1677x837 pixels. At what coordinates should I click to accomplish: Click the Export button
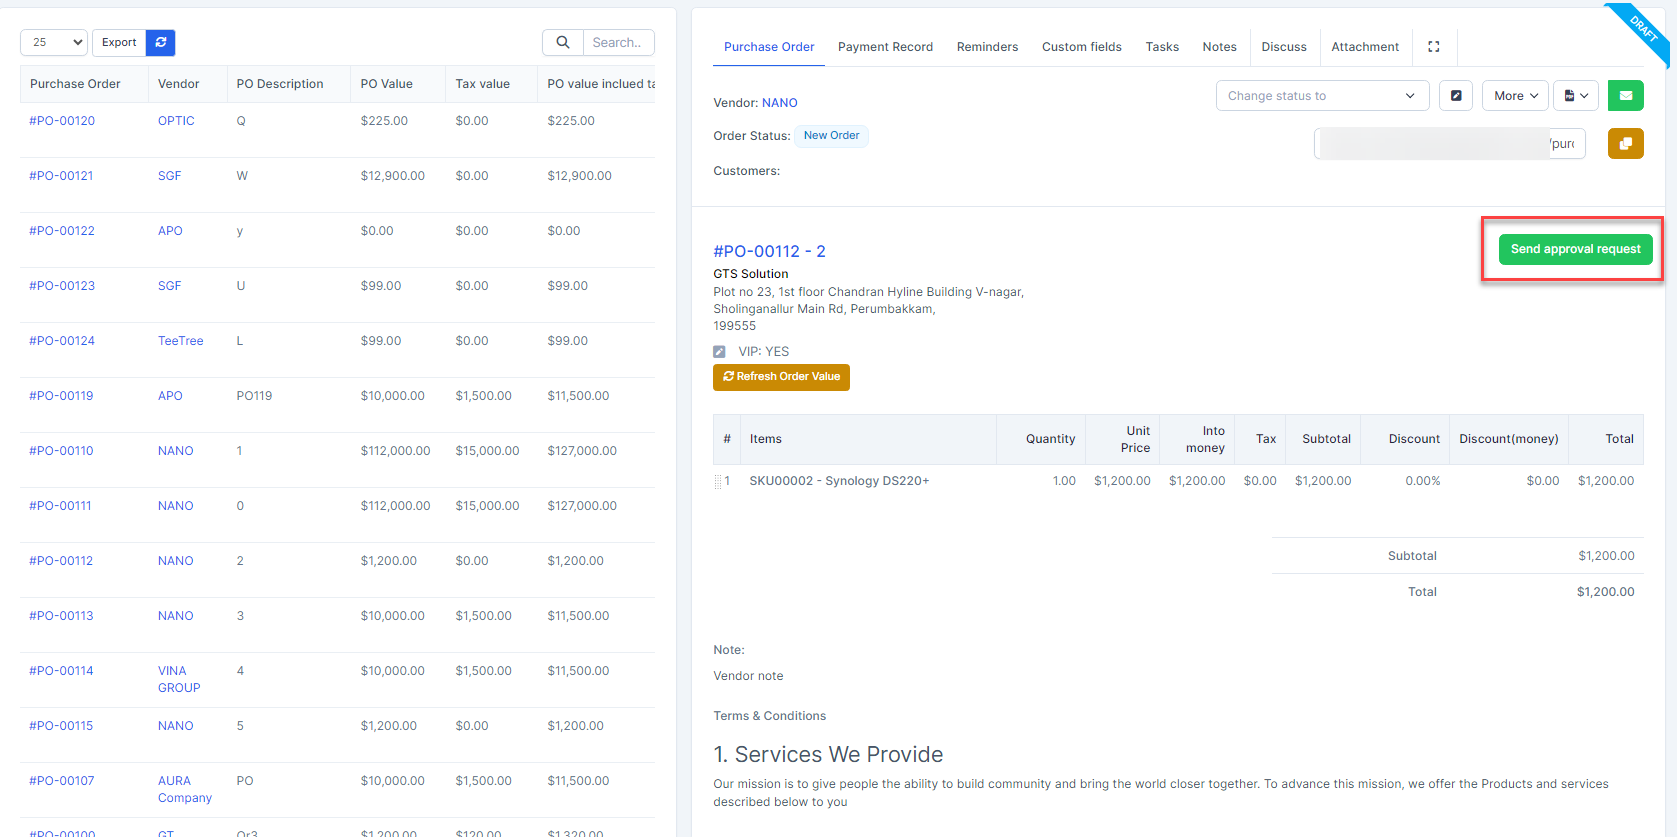(119, 43)
